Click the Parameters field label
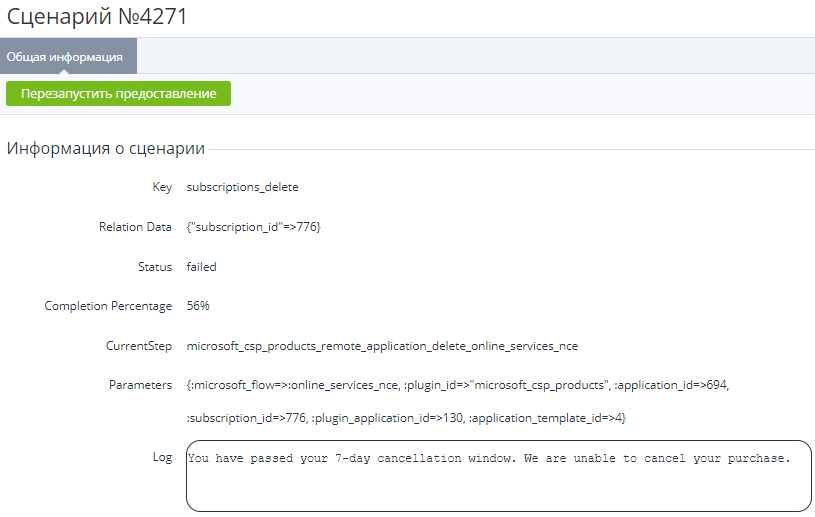Image resolution: width=815 pixels, height=517 pixels. coord(140,385)
